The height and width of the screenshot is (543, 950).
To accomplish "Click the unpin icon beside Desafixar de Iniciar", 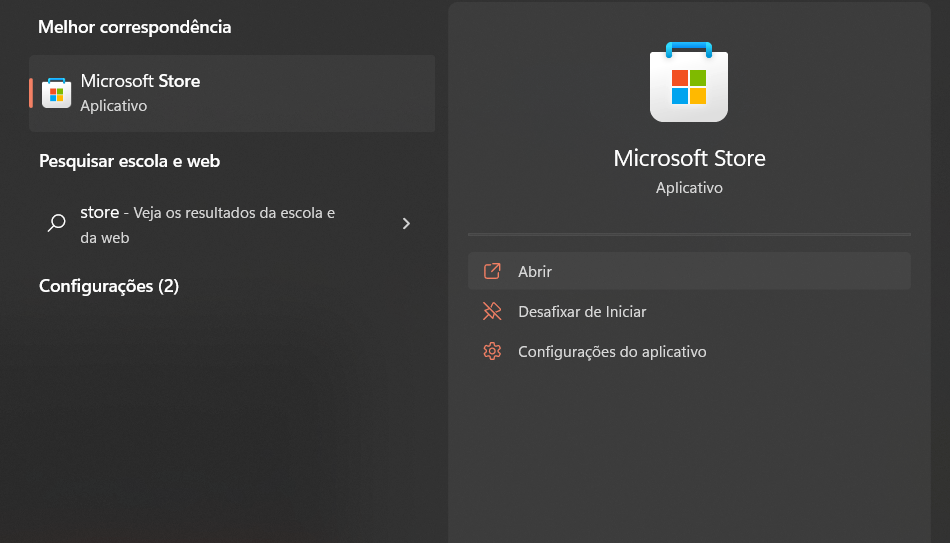I will tap(492, 311).
